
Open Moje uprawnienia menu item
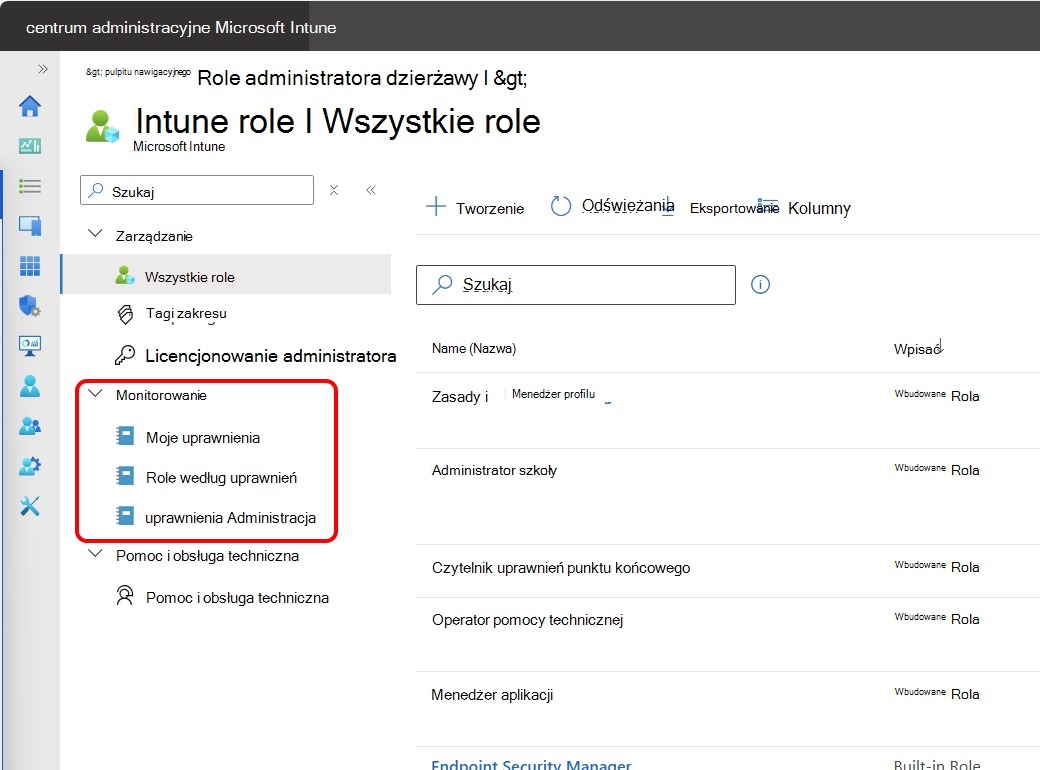pyautogui.click(x=203, y=438)
